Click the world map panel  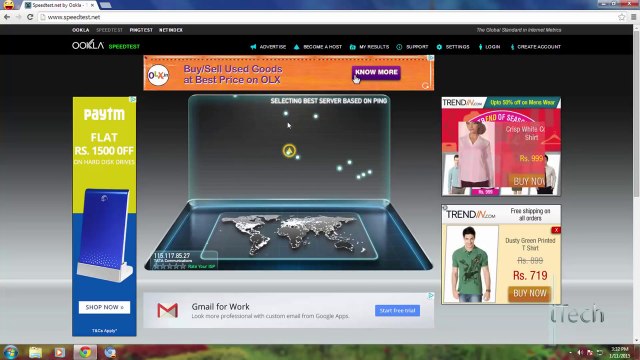coord(290,236)
